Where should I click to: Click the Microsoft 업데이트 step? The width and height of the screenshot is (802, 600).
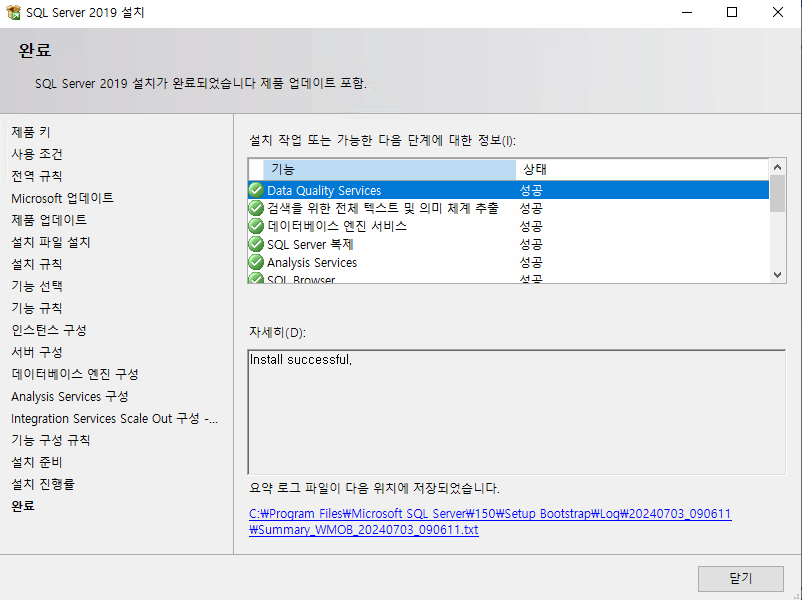(62, 198)
